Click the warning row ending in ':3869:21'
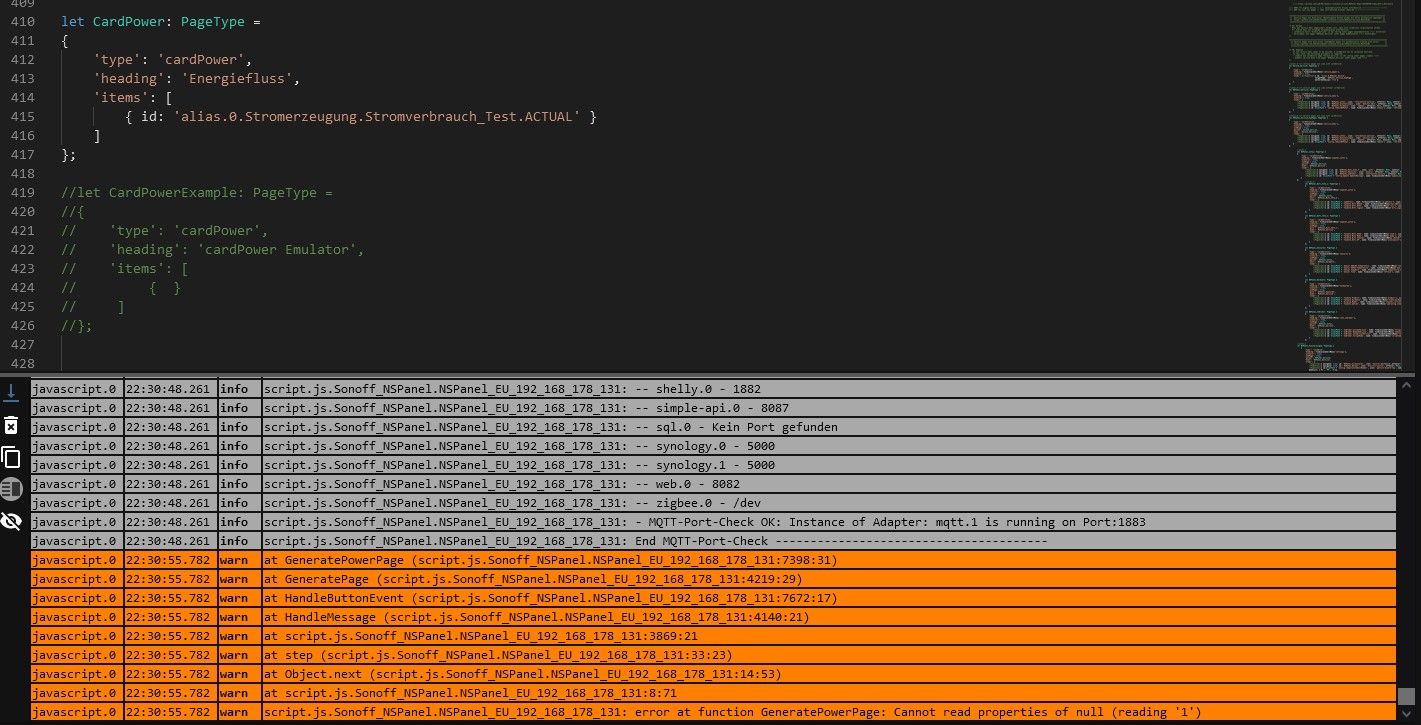 [x=713, y=635]
